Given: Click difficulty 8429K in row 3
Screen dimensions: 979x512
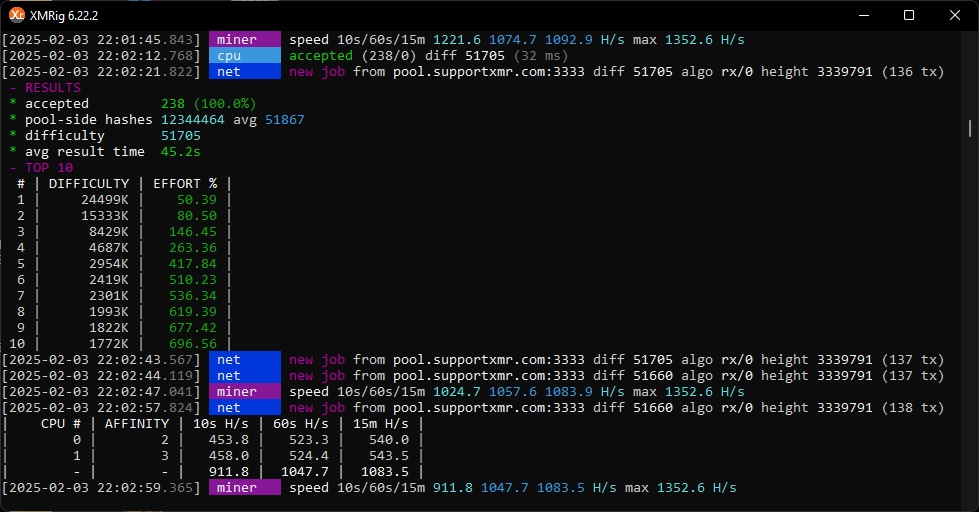Looking at the screenshot, I should (109, 232).
